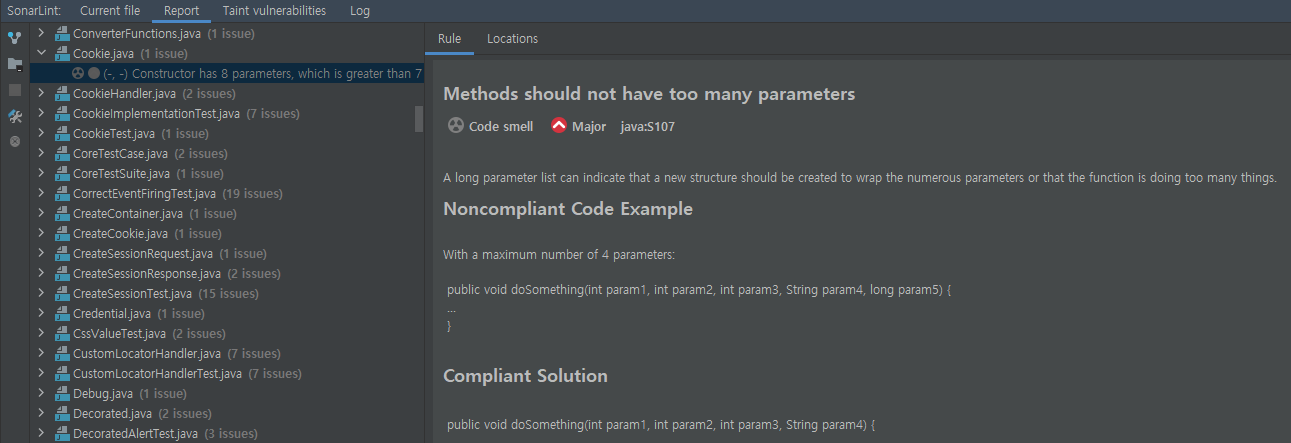
Task: Click 'Methods should not have too many parameters' heading
Action: click(649, 94)
